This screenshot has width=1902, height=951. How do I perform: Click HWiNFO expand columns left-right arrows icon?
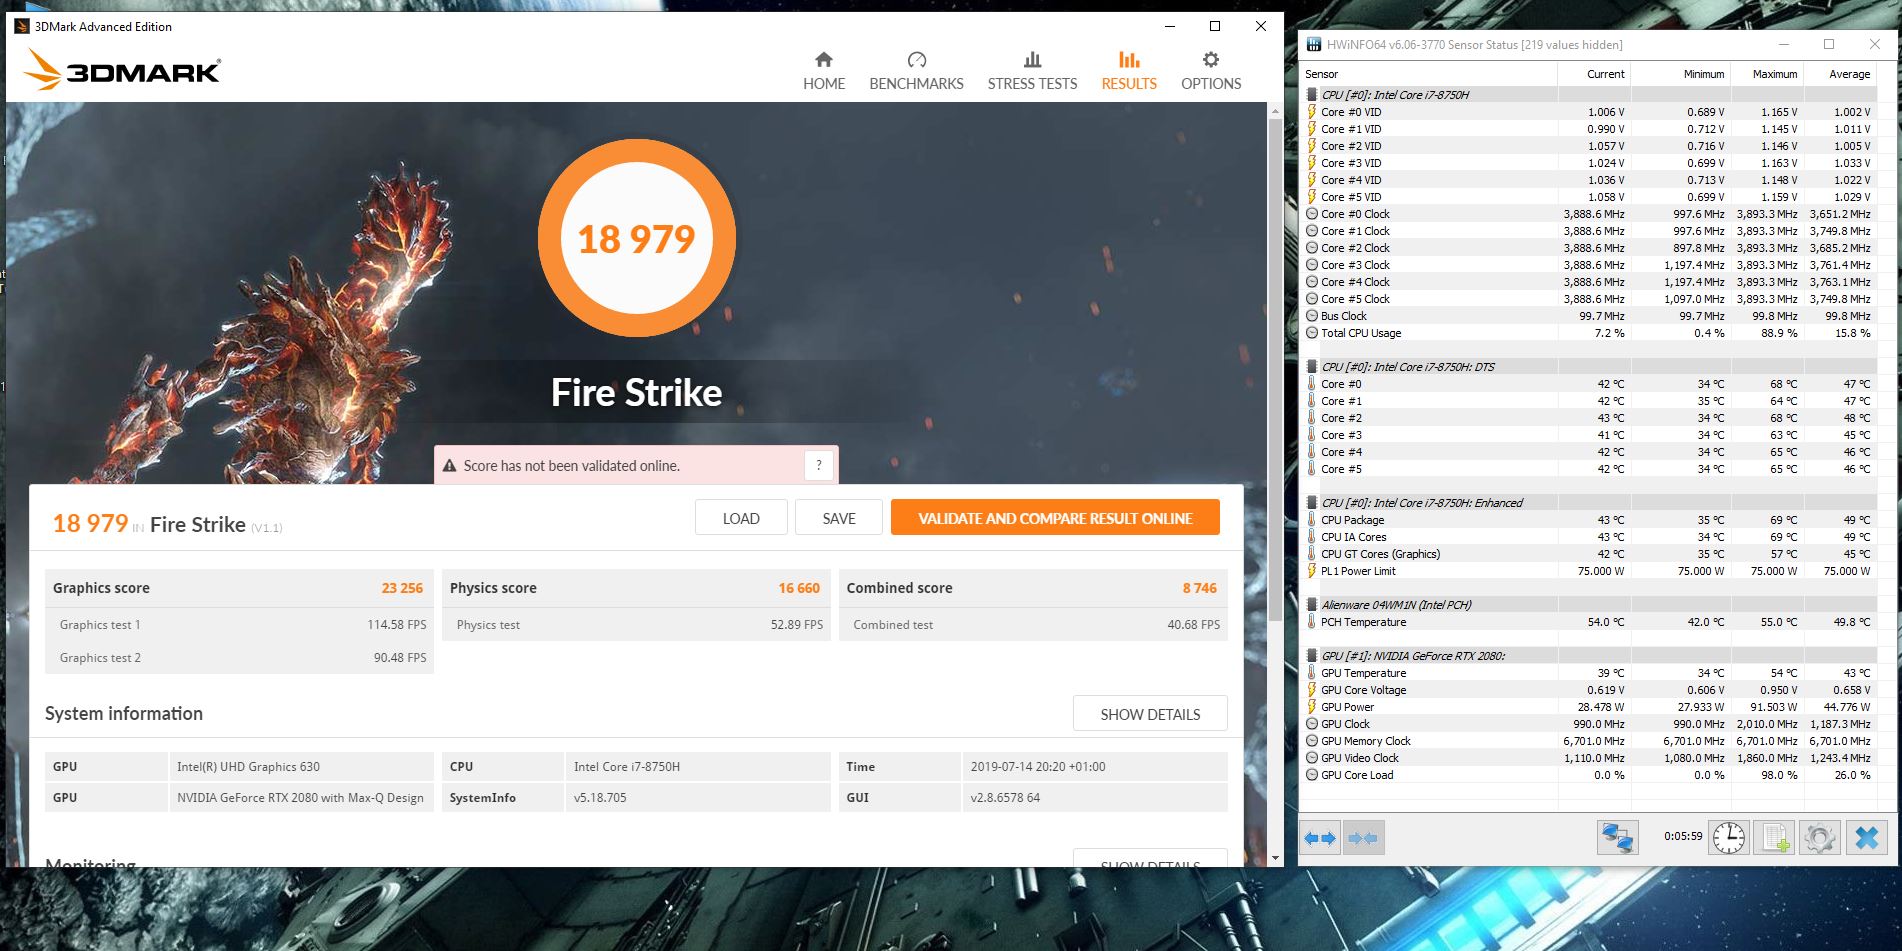[1320, 838]
